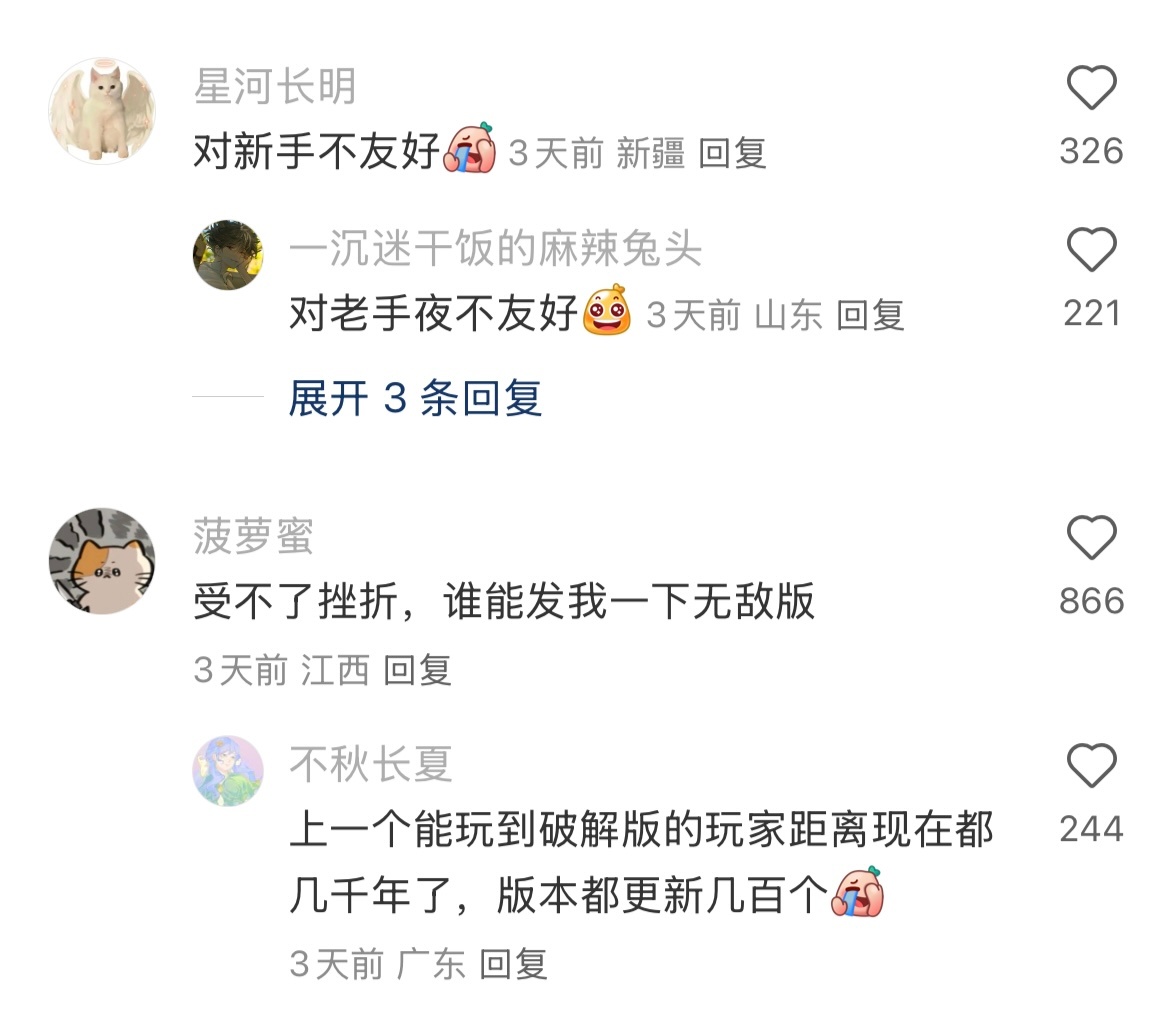Tap the comment text 受不了挫折，谁能发我一下无敌版

pos(504,601)
